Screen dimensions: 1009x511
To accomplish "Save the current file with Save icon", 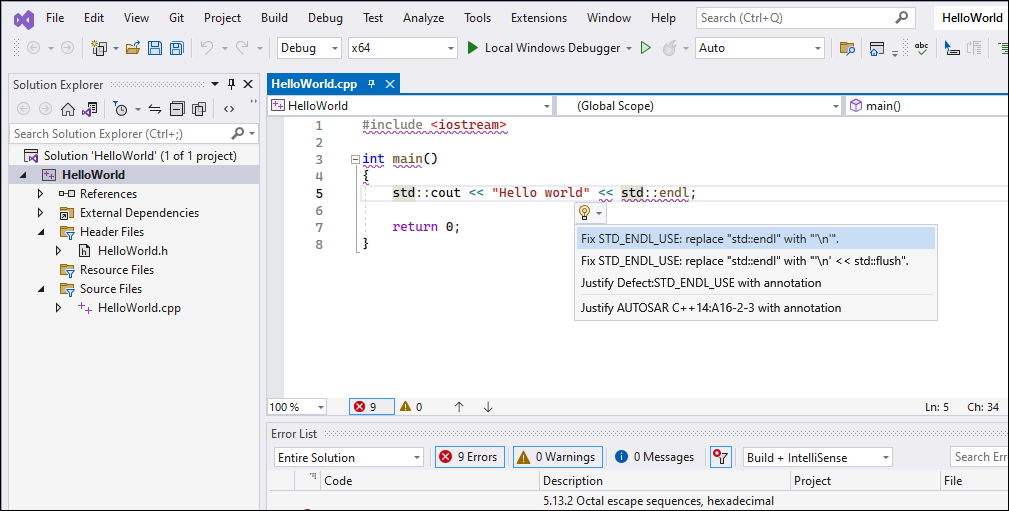I will click(154, 48).
